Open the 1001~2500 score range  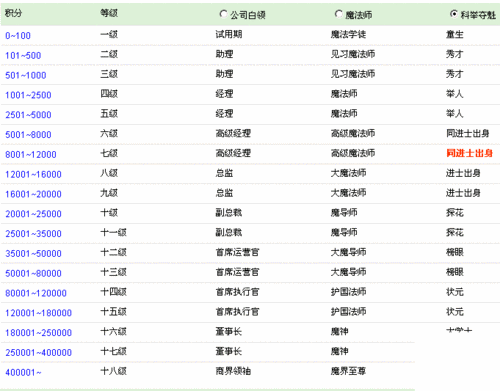tap(28, 95)
